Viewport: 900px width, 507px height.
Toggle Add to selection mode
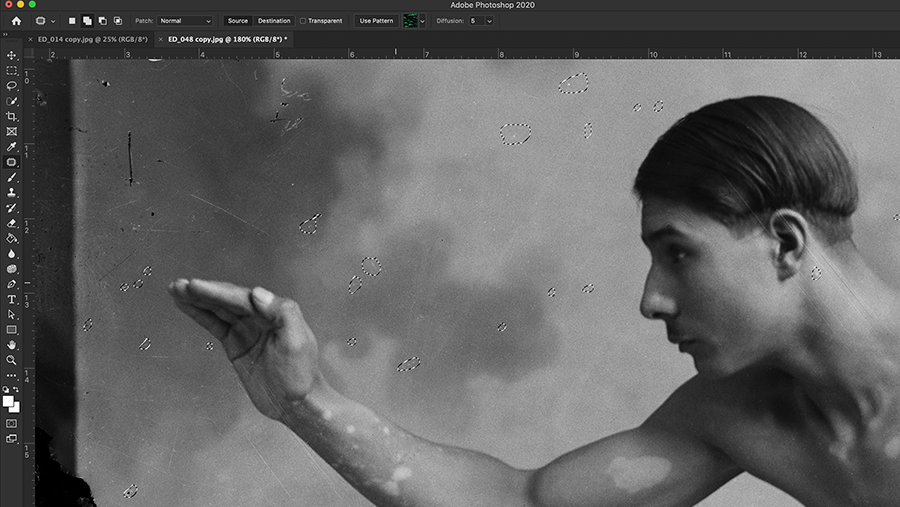point(87,21)
